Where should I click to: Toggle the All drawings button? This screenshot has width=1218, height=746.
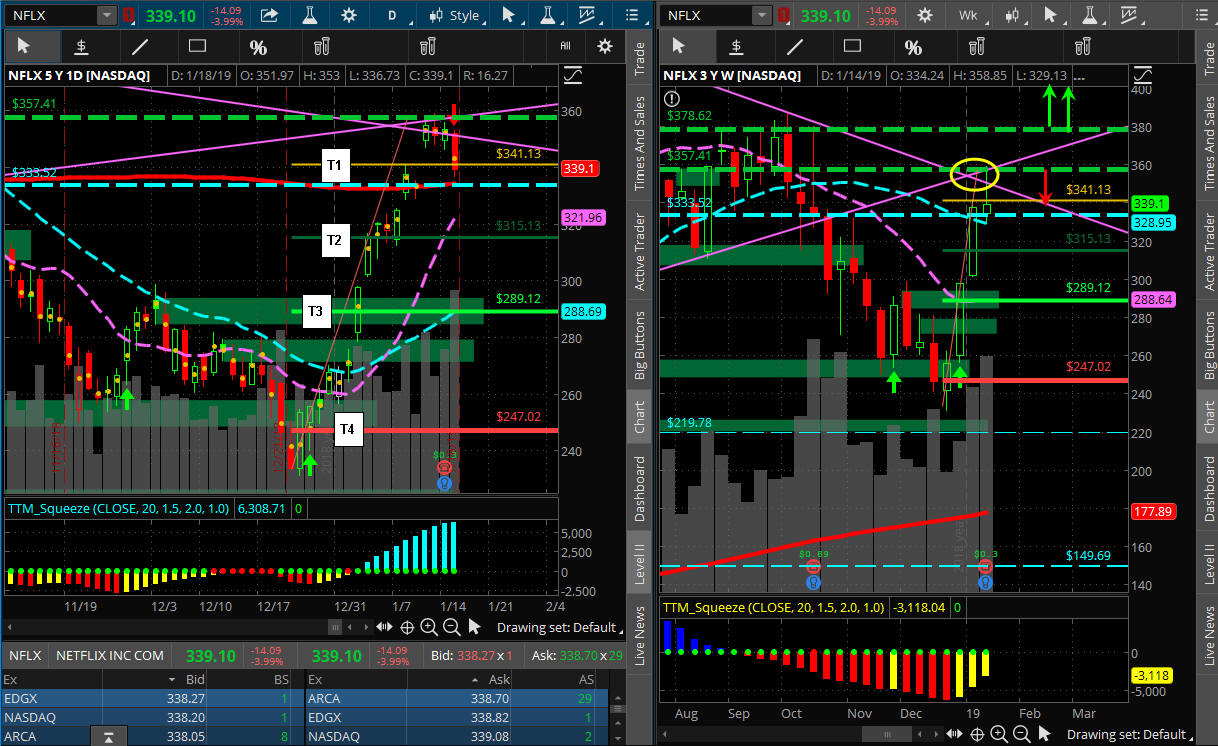tap(566, 46)
